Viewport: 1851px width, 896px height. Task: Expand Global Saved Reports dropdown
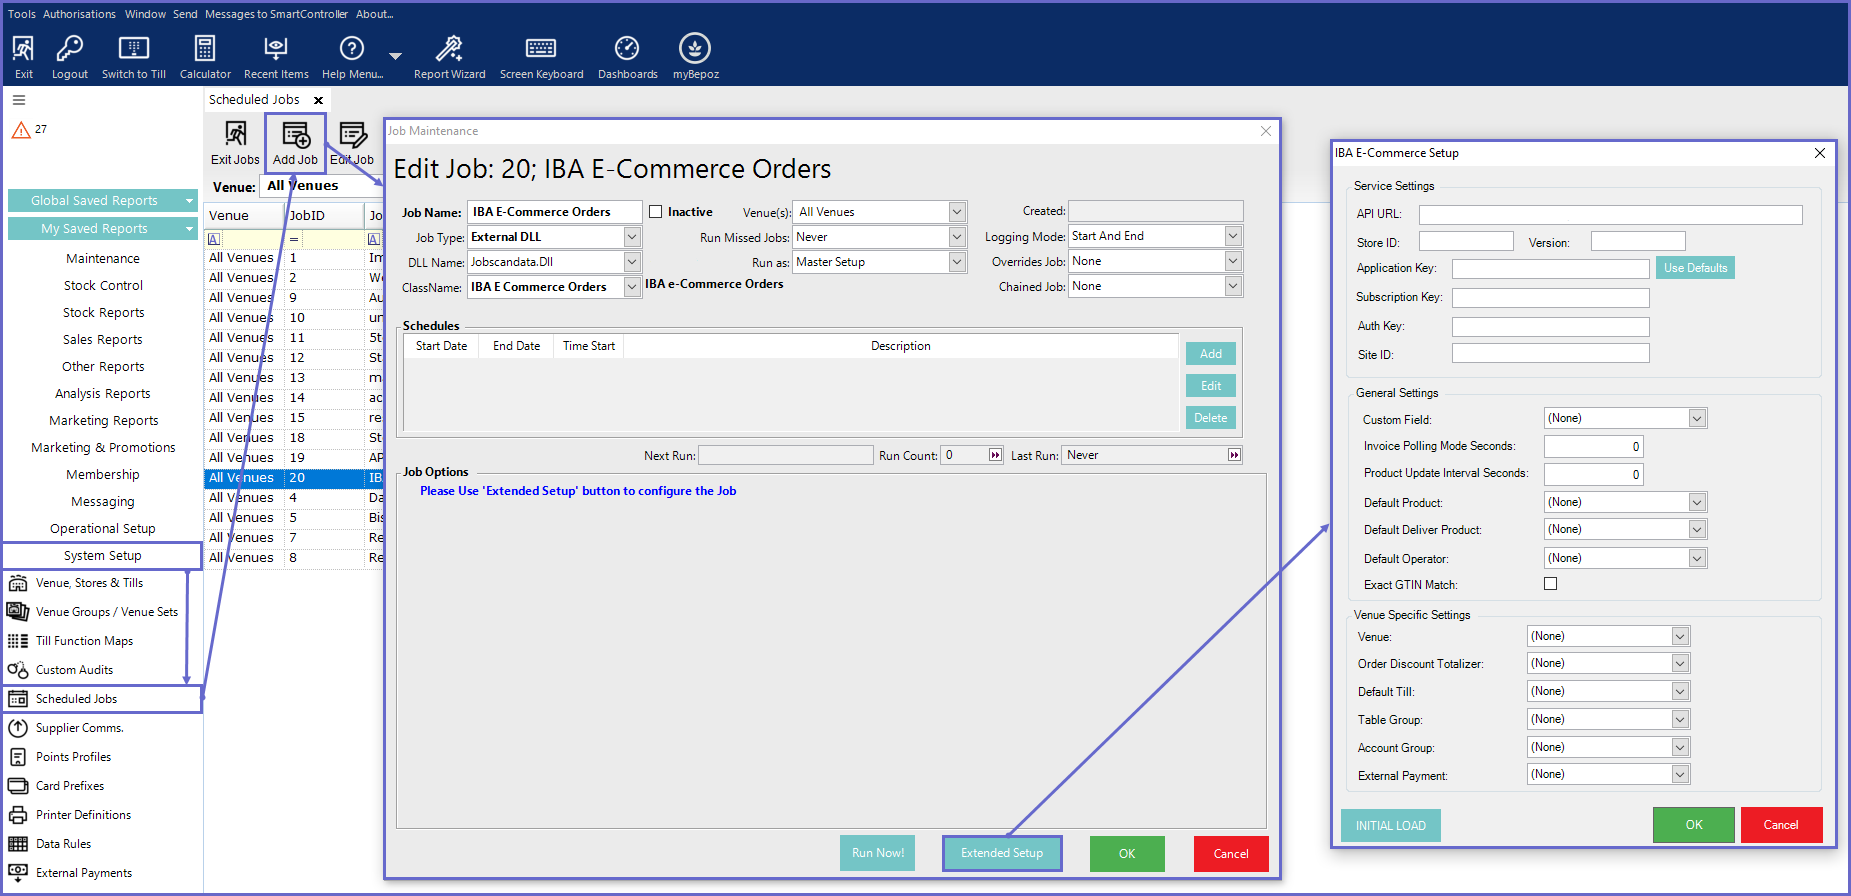189,201
